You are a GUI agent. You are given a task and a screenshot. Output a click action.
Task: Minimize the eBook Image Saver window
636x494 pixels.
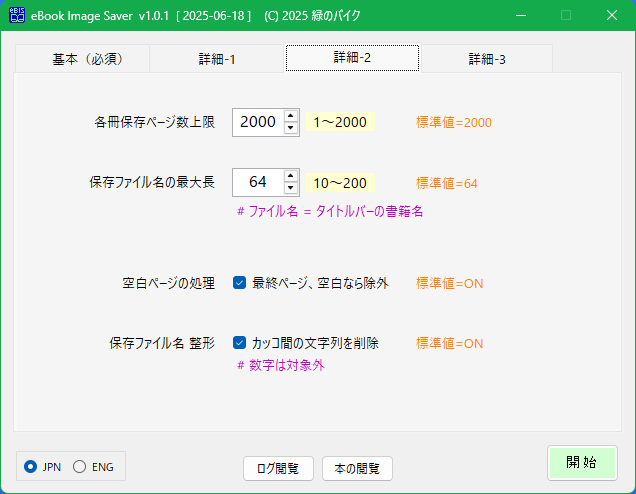pyautogui.click(x=521, y=15)
